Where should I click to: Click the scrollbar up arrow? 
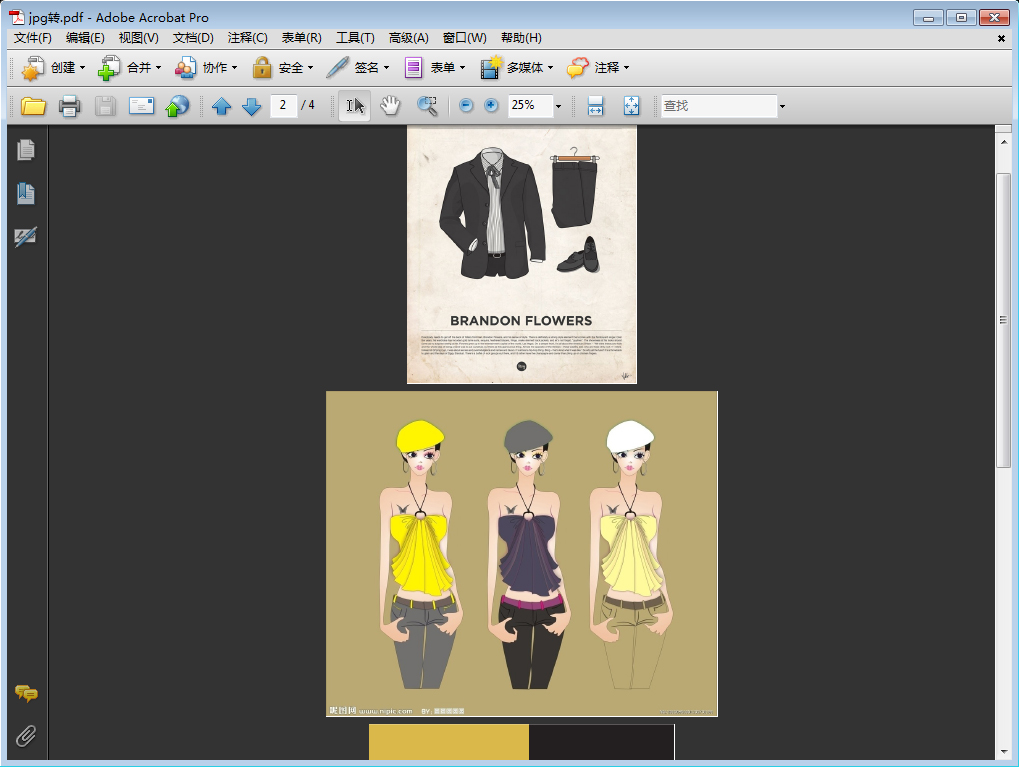[1003, 142]
